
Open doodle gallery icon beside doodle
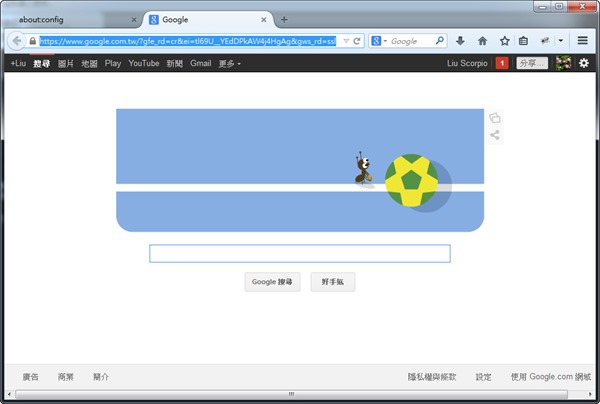(495, 118)
